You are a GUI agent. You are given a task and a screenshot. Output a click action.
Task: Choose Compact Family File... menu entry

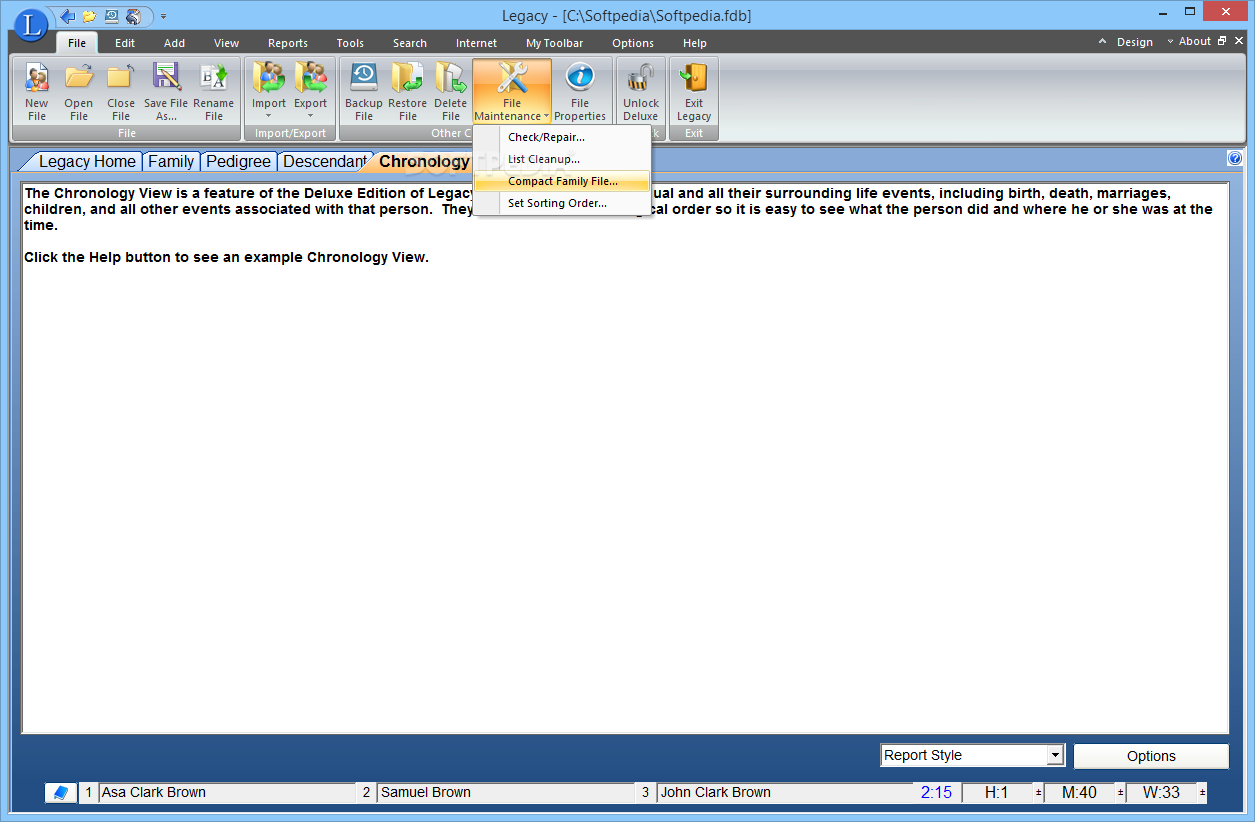pyautogui.click(x=562, y=181)
